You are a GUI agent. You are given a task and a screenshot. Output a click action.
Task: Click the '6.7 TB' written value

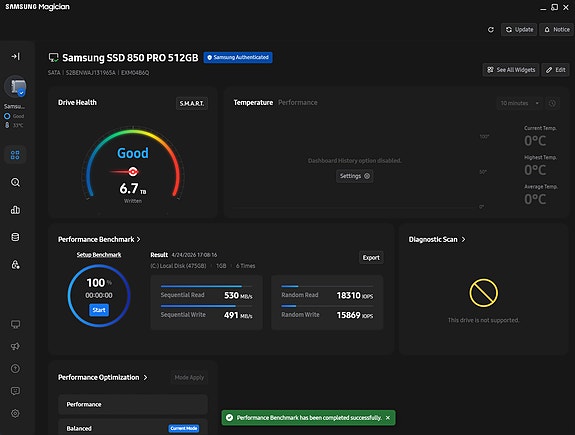click(133, 189)
